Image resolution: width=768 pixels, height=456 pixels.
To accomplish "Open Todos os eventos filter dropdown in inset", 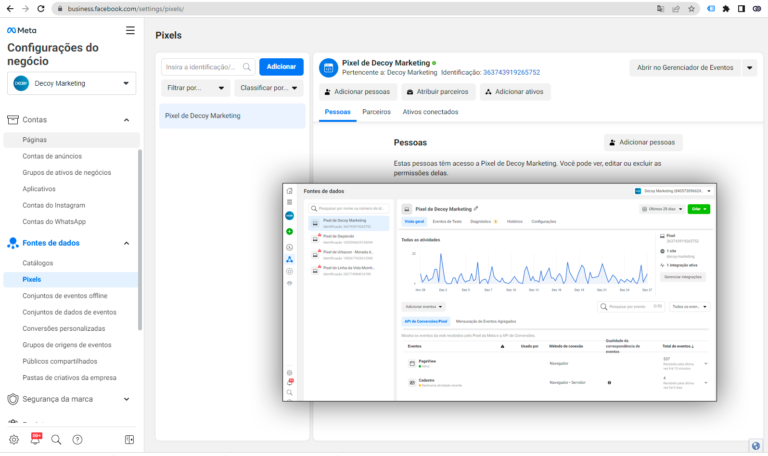I will click(689, 307).
